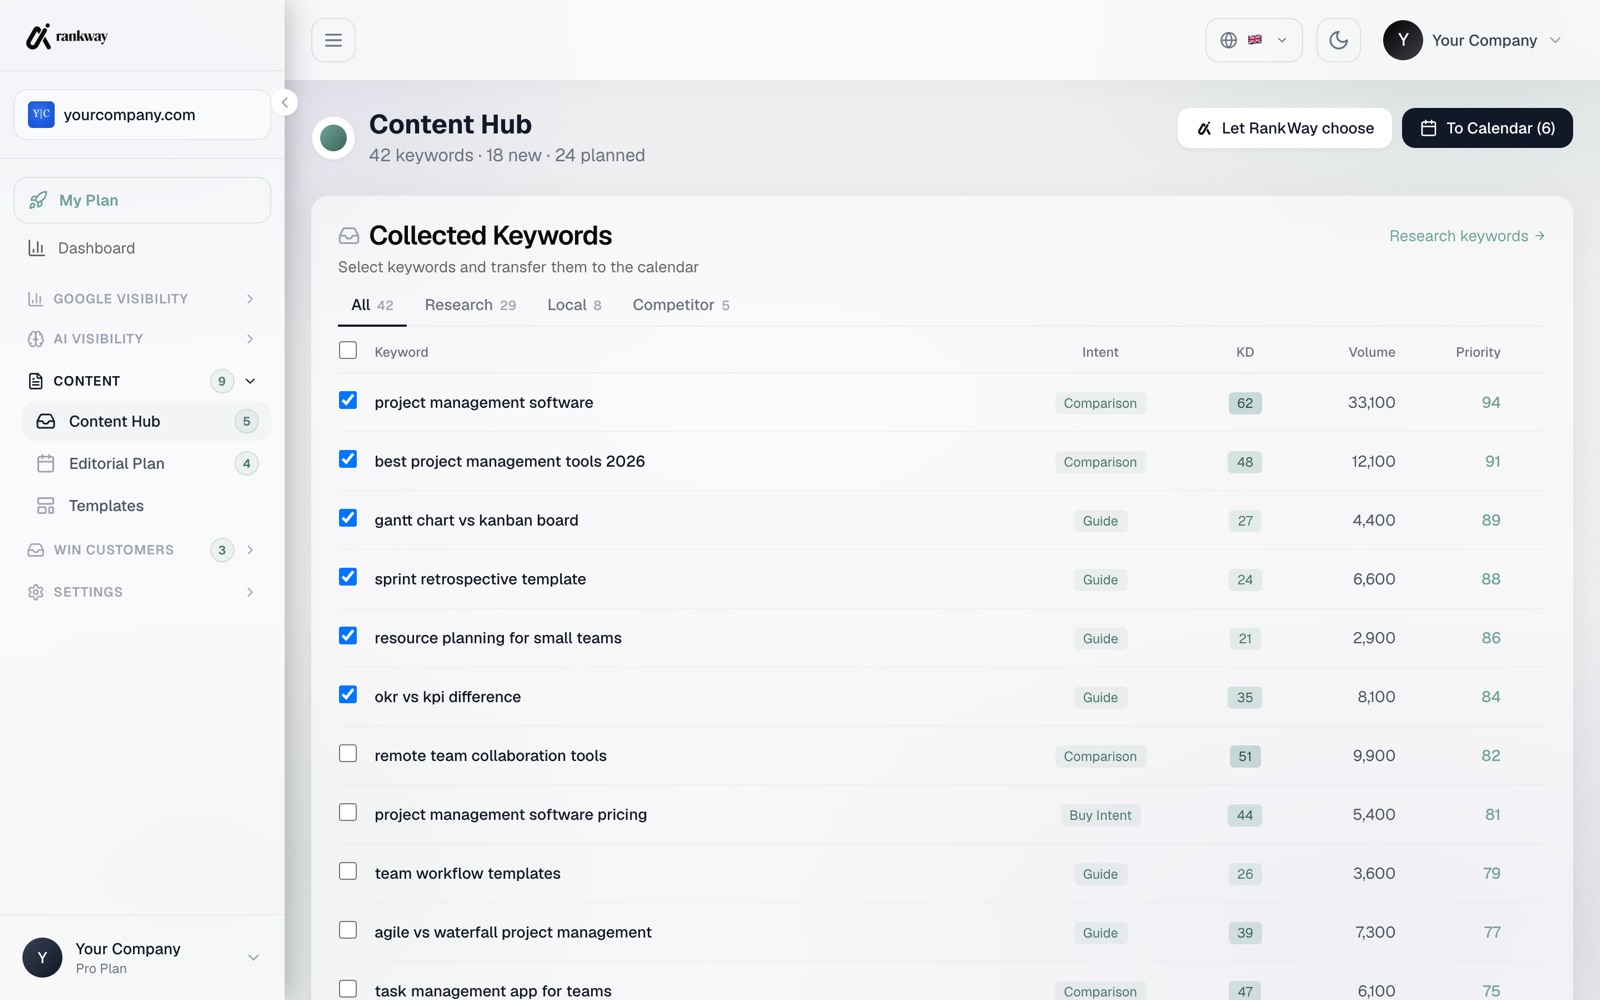Open the yourcompany.com site selector

[142, 114]
